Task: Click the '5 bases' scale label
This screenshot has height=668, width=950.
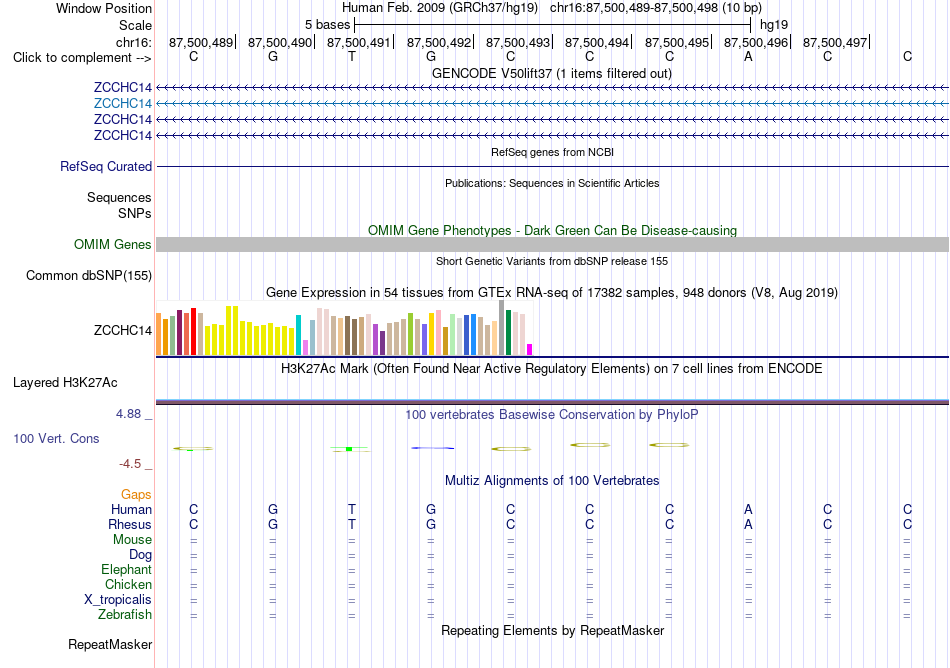Action: pyautogui.click(x=327, y=25)
